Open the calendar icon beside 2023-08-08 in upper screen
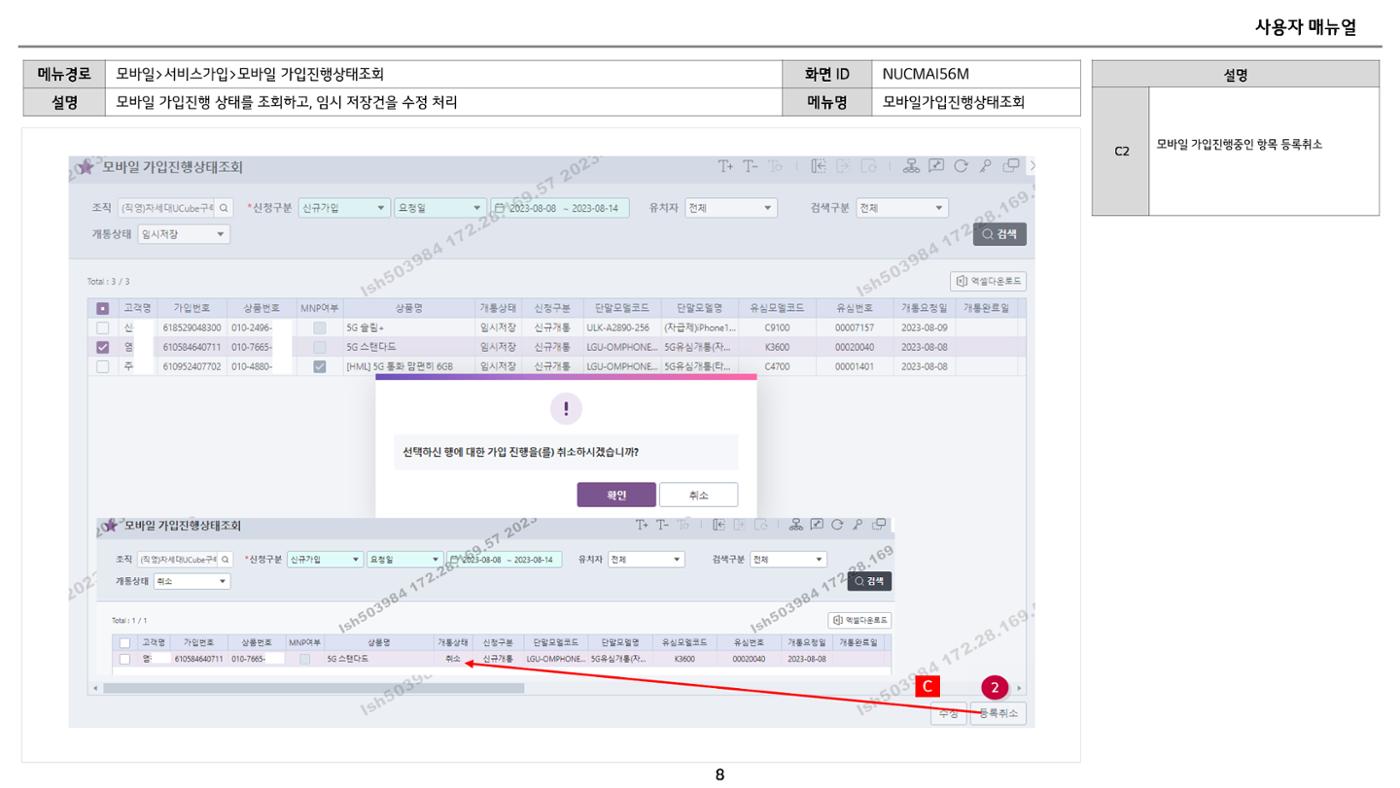Screen dimensions: 1400x788 (500, 208)
